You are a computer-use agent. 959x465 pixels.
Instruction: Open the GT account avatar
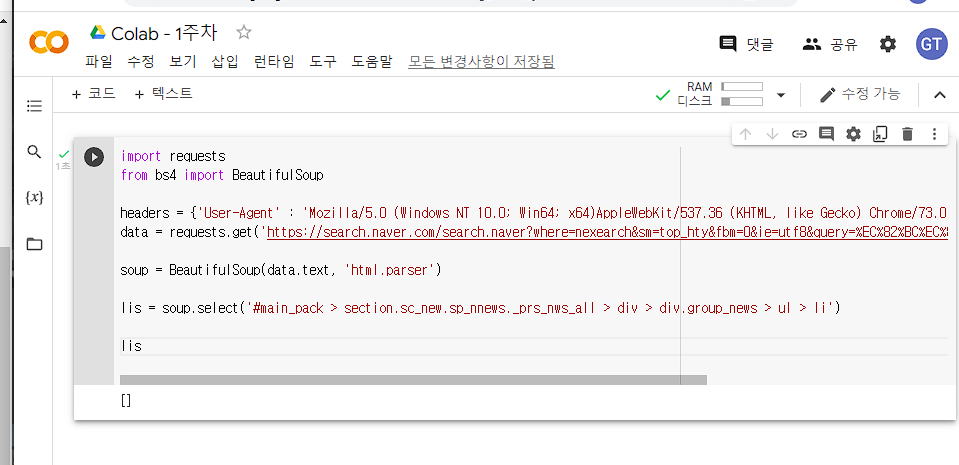[931, 44]
